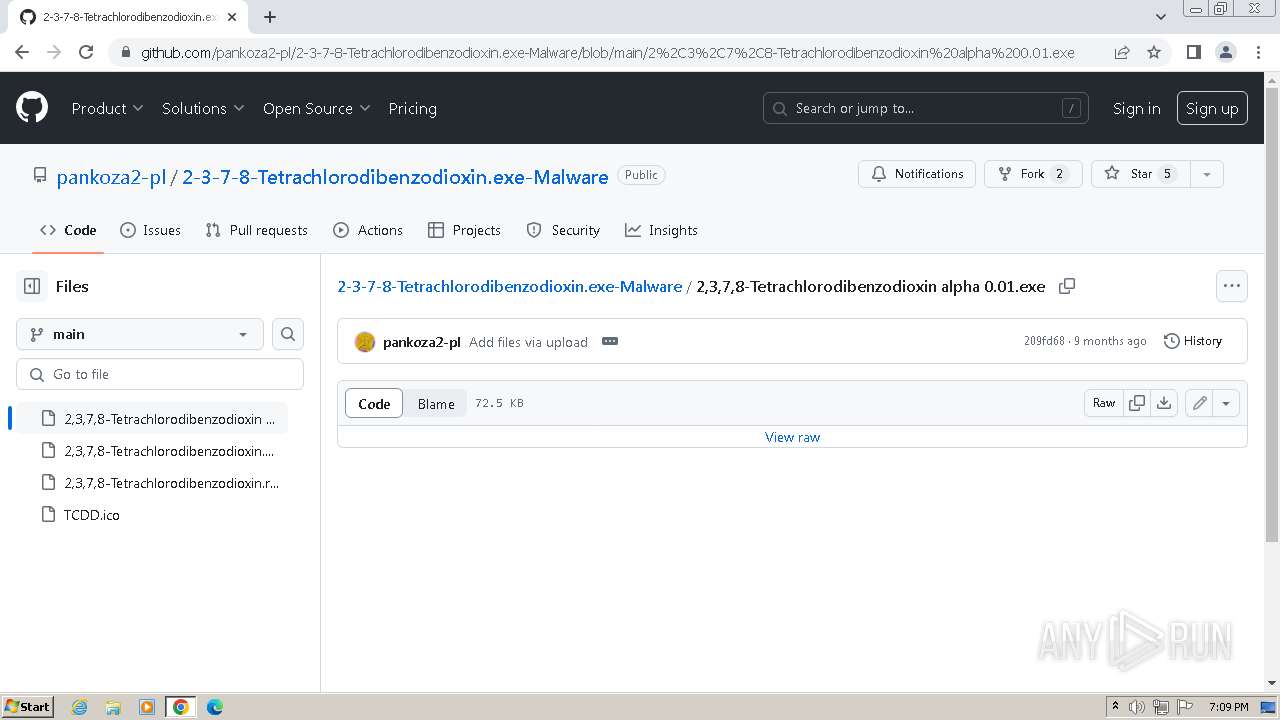Click the share page icon in address bar
Image resolution: width=1280 pixels, height=720 pixels.
(x=1122, y=52)
